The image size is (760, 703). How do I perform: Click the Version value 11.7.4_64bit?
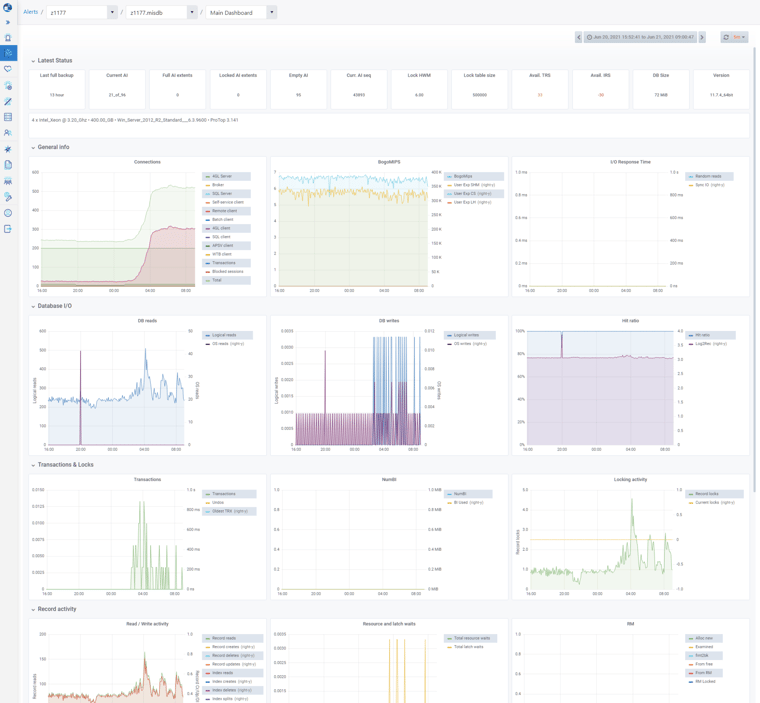click(721, 95)
